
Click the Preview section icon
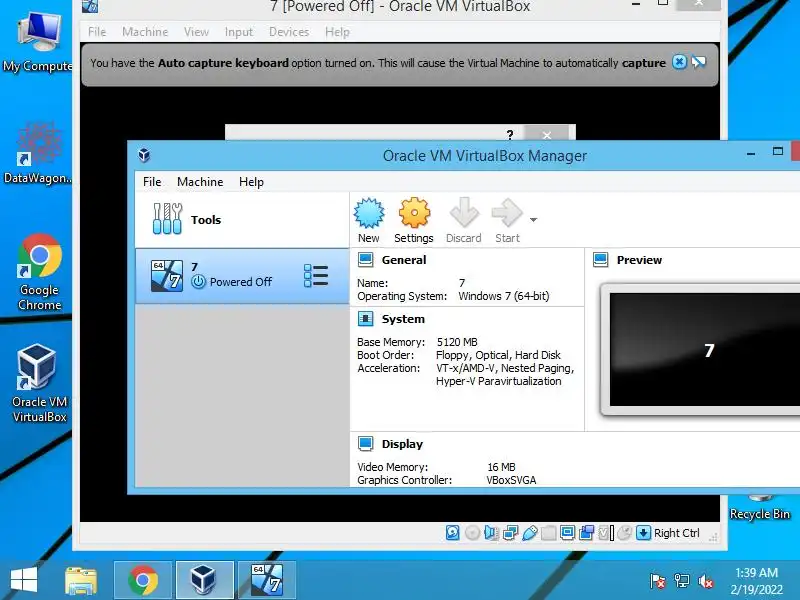point(601,260)
